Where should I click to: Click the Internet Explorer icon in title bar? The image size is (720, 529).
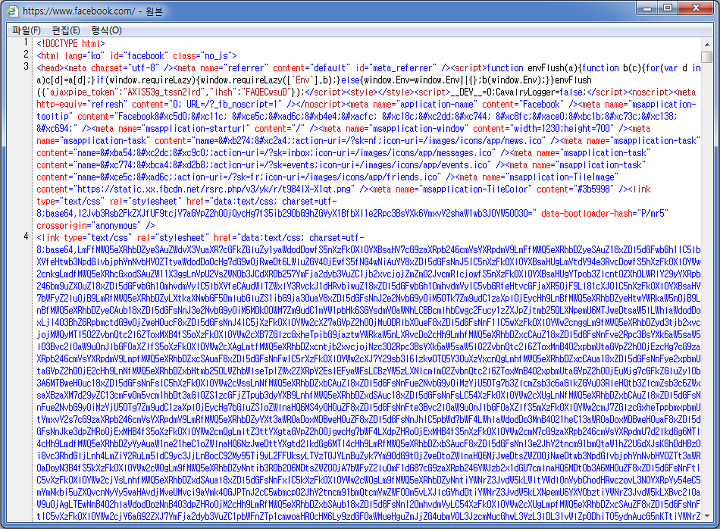tap(12, 11)
